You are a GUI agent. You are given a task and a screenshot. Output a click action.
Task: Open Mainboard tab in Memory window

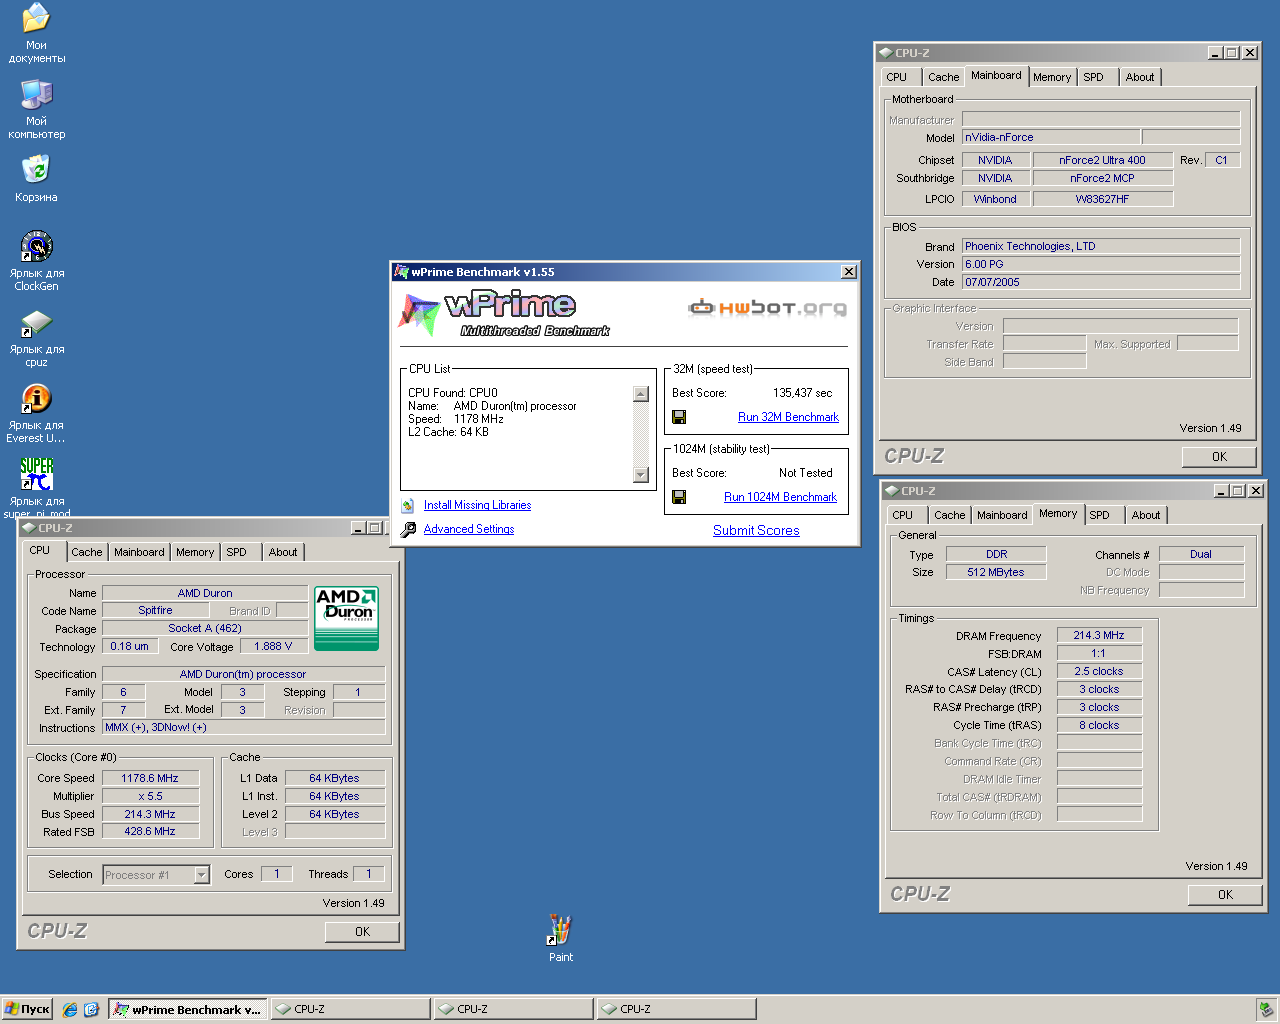coord(1002,515)
